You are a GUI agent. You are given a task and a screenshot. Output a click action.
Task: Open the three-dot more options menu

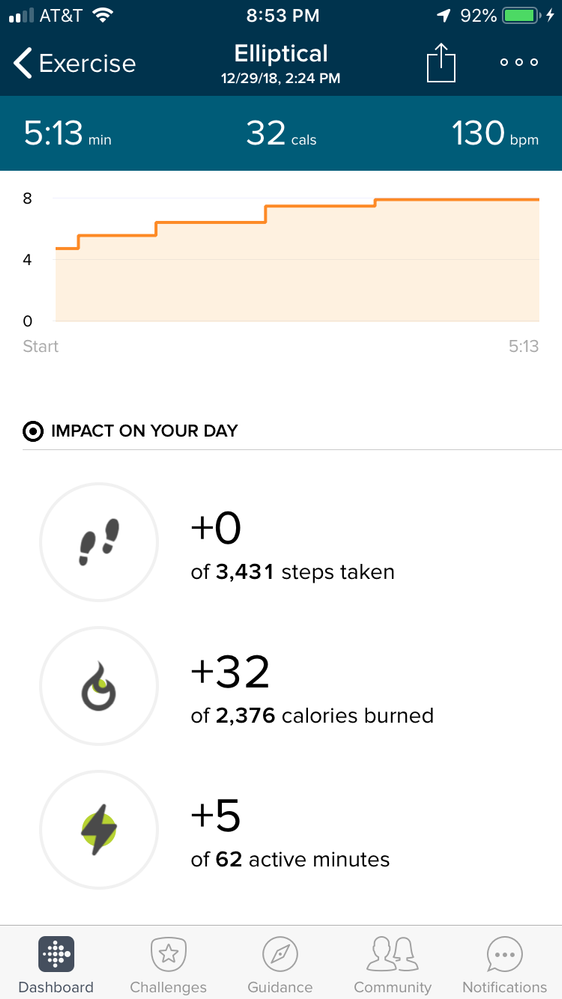coord(519,62)
